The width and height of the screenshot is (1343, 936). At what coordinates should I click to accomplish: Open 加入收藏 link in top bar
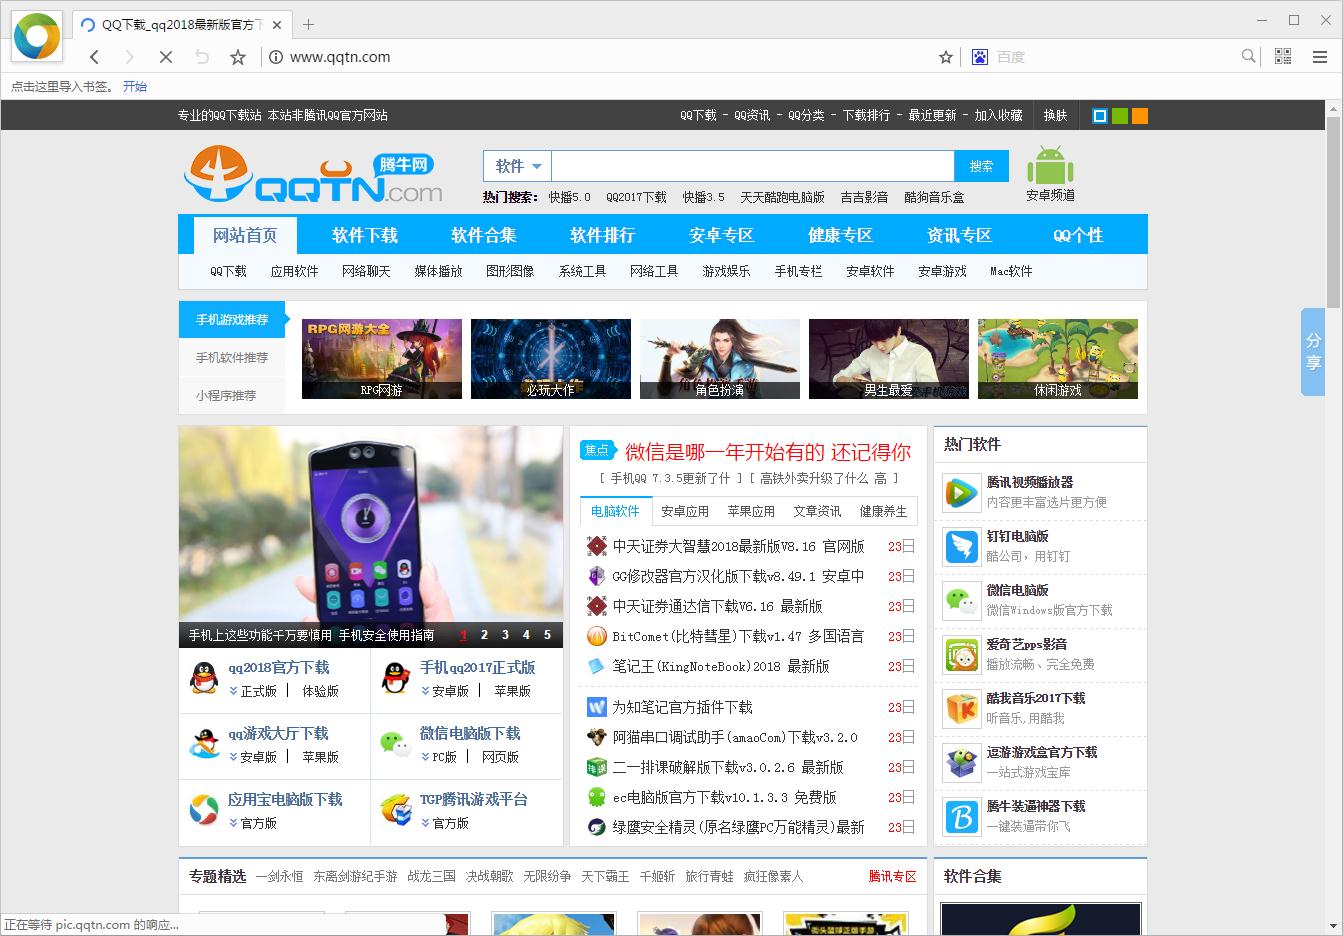pyautogui.click(x=998, y=115)
